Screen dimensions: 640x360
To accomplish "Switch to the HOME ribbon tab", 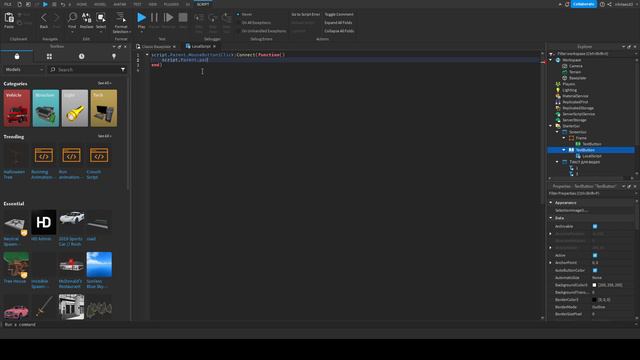I will click(x=82, y=4).
